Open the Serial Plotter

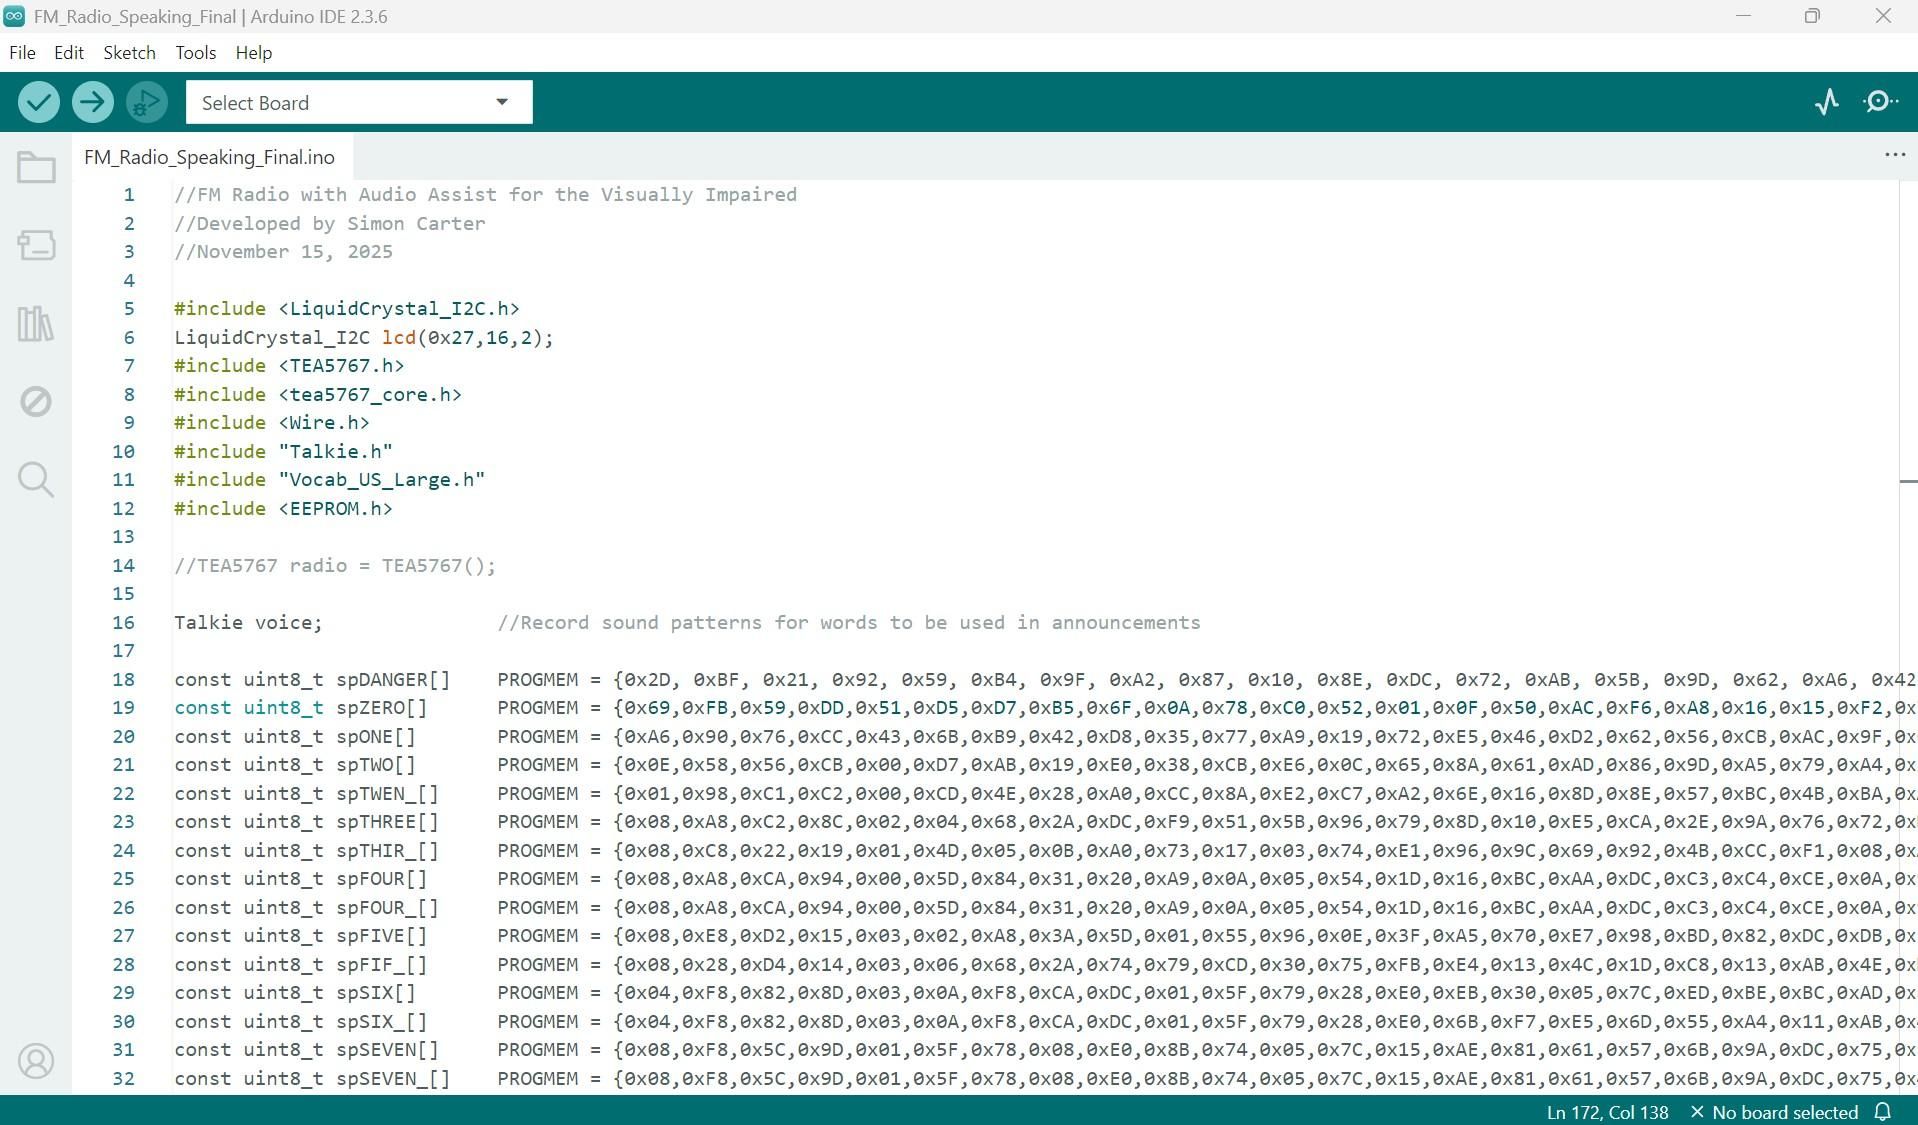1827,102
